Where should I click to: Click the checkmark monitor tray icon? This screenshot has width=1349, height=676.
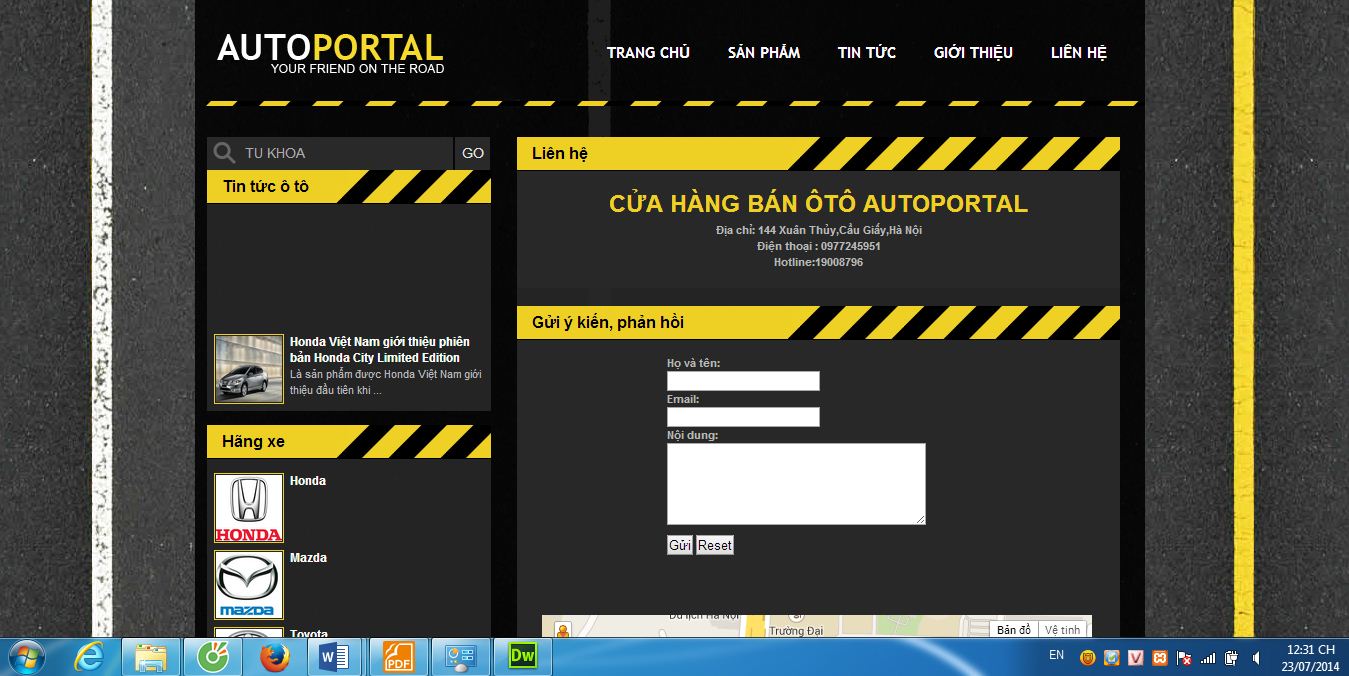coord(1112,658)
